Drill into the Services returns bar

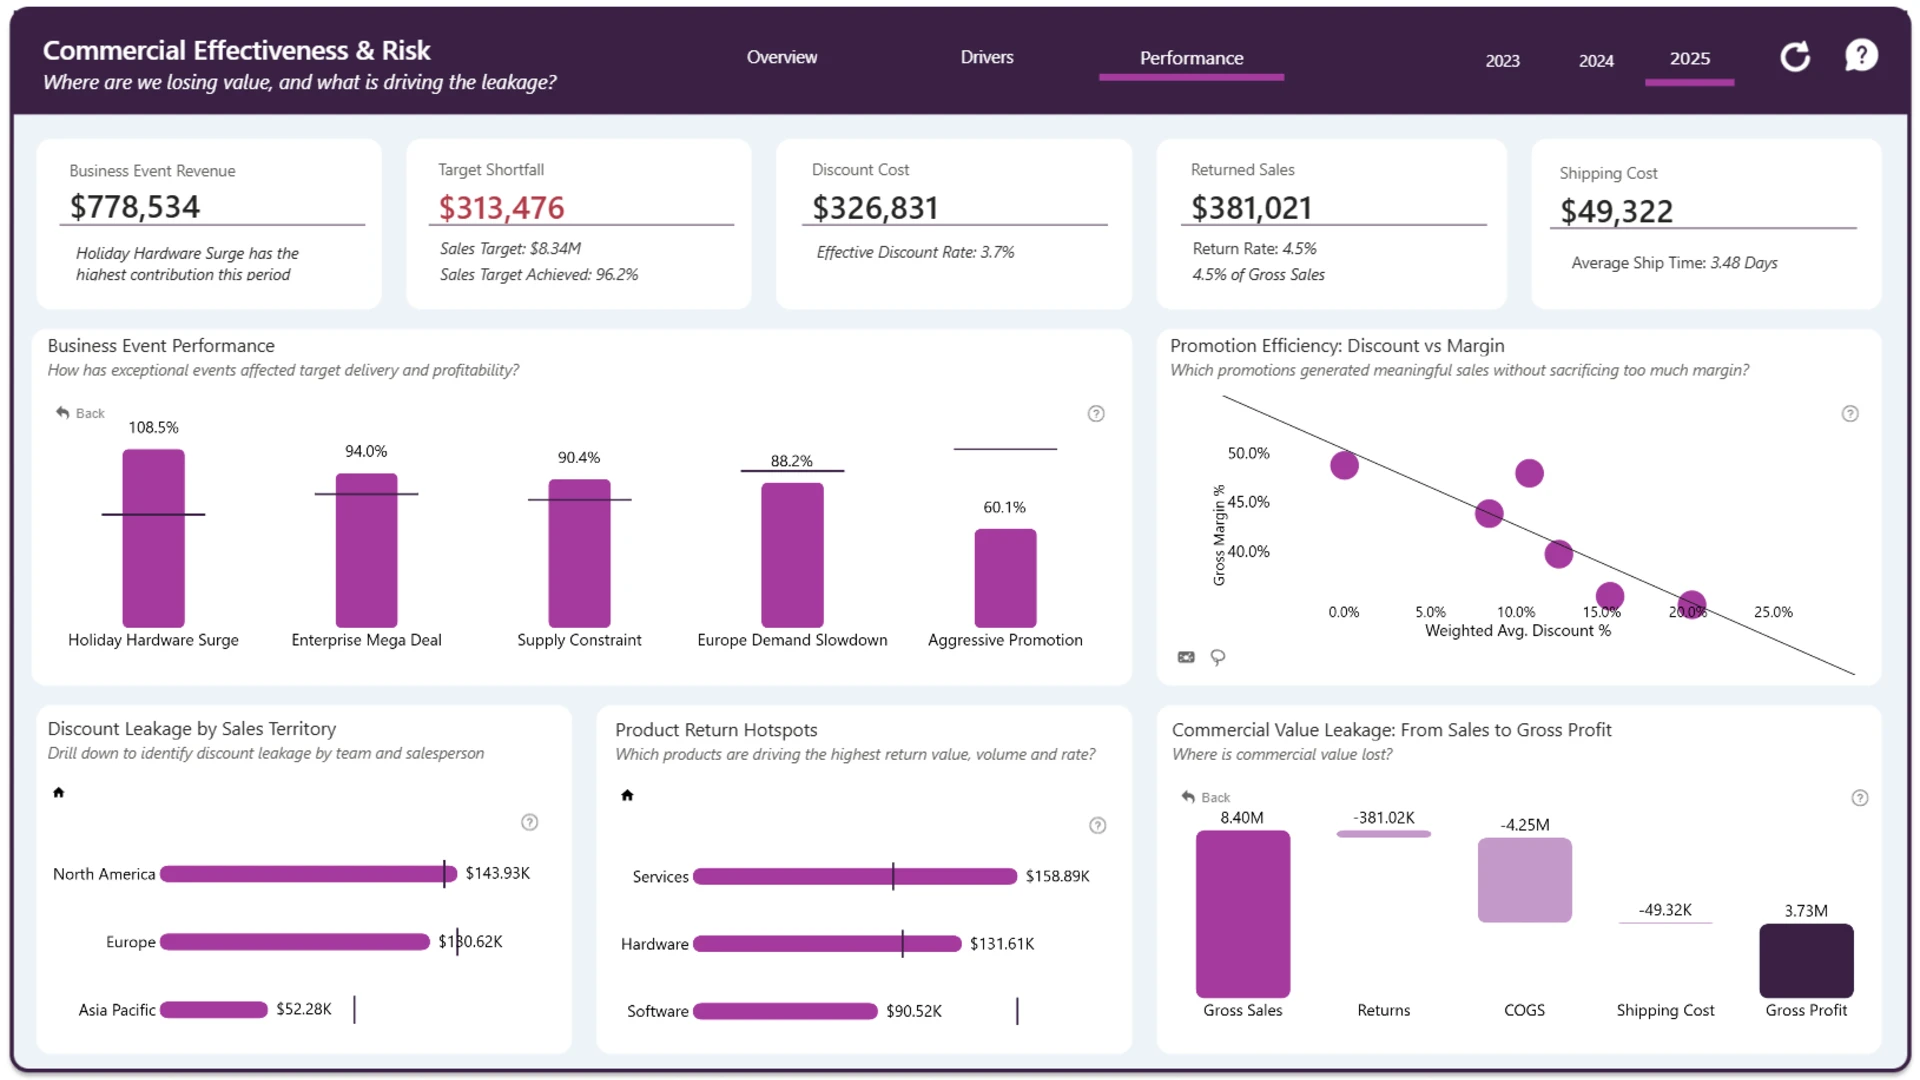(x=855, y=877)
